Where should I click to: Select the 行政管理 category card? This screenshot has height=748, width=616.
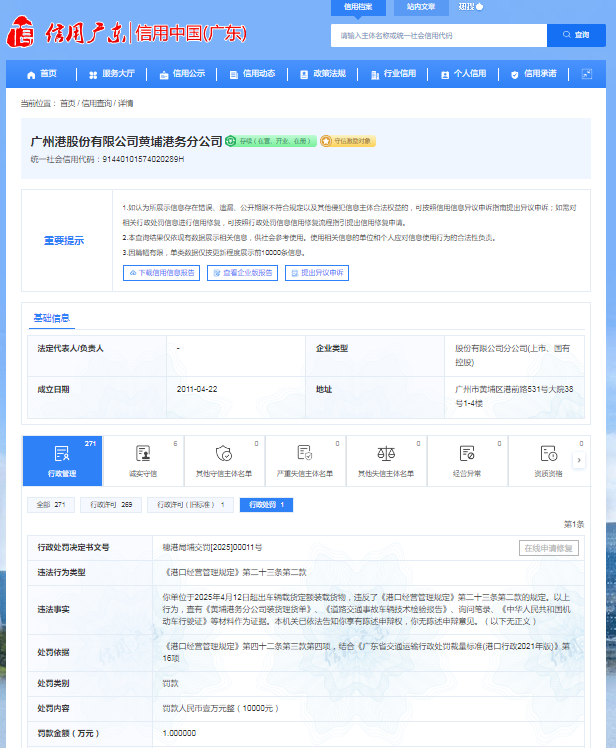pos(63,461)
